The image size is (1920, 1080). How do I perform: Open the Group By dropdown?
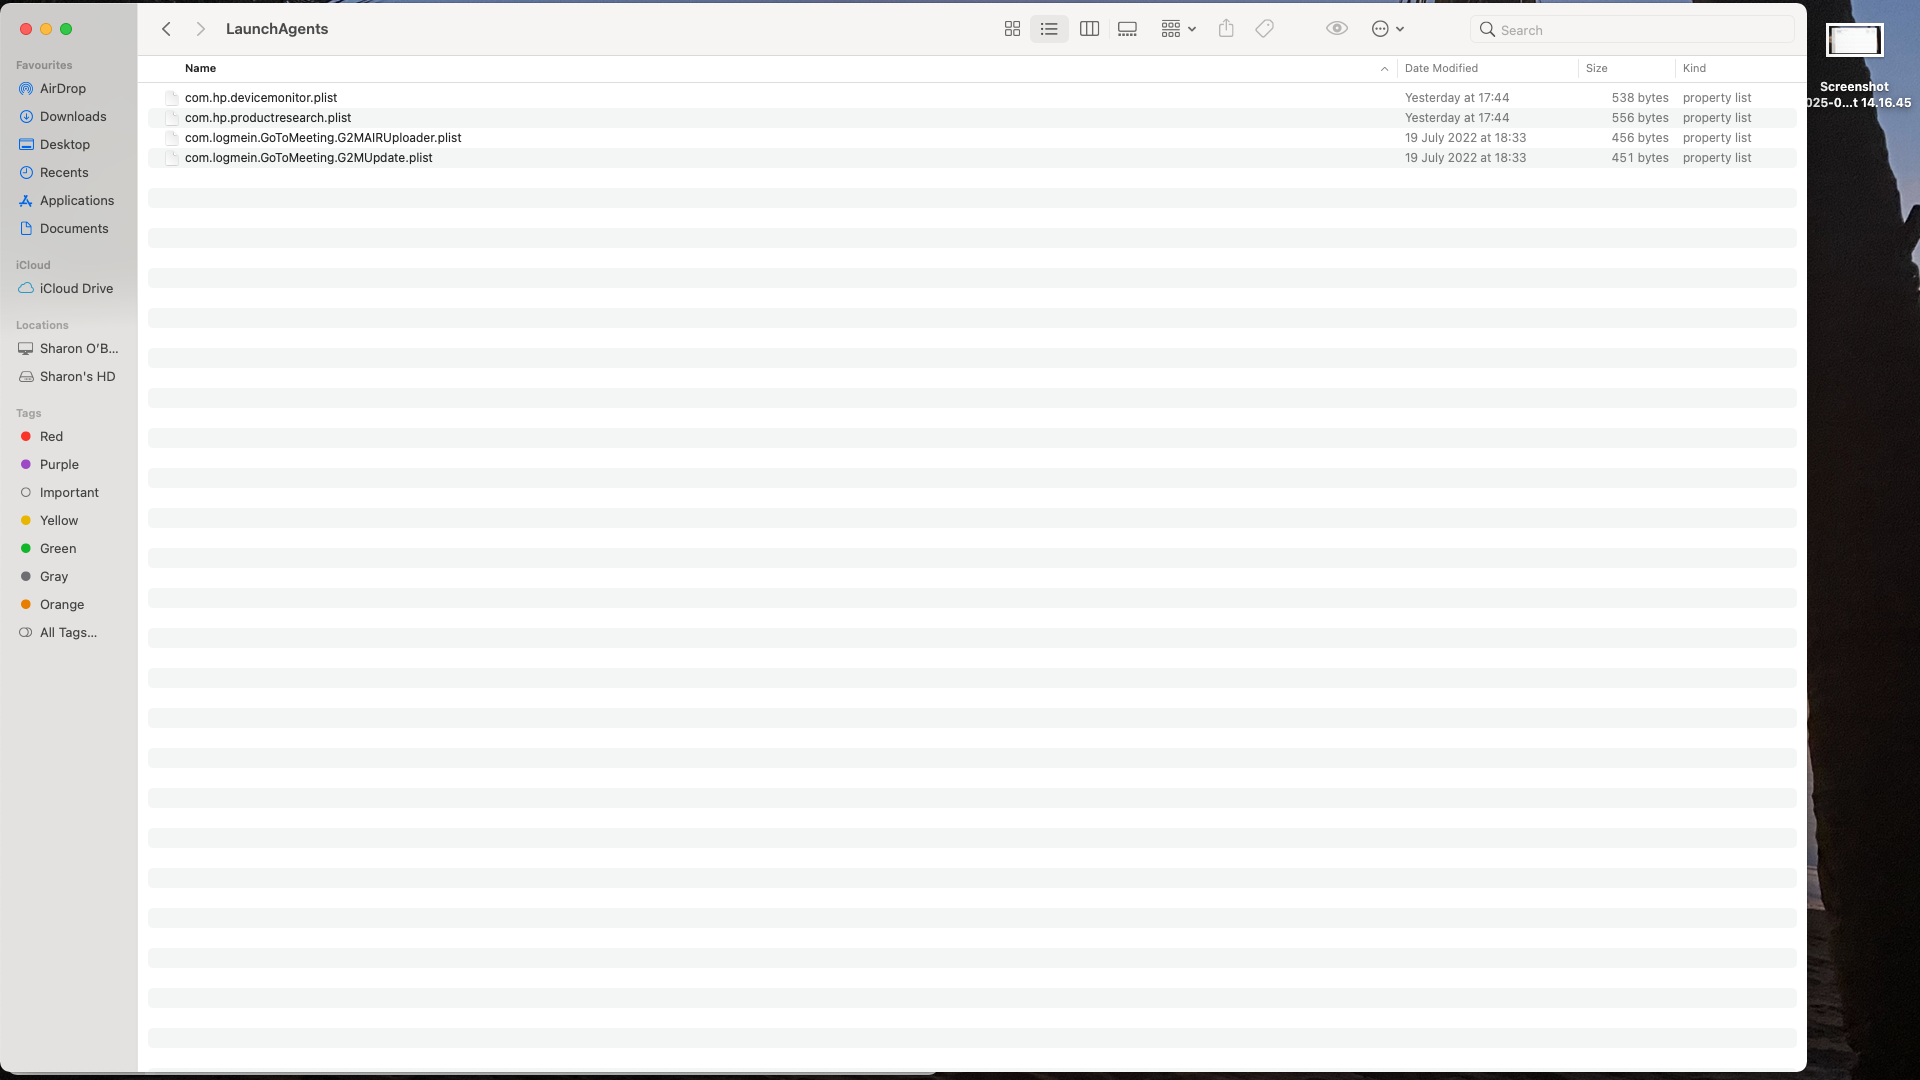coord(1178,29)
